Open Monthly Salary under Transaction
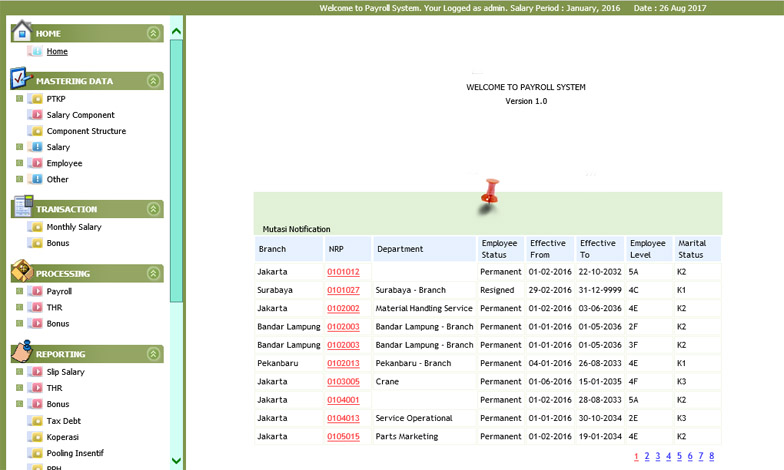 pos(74,227)
